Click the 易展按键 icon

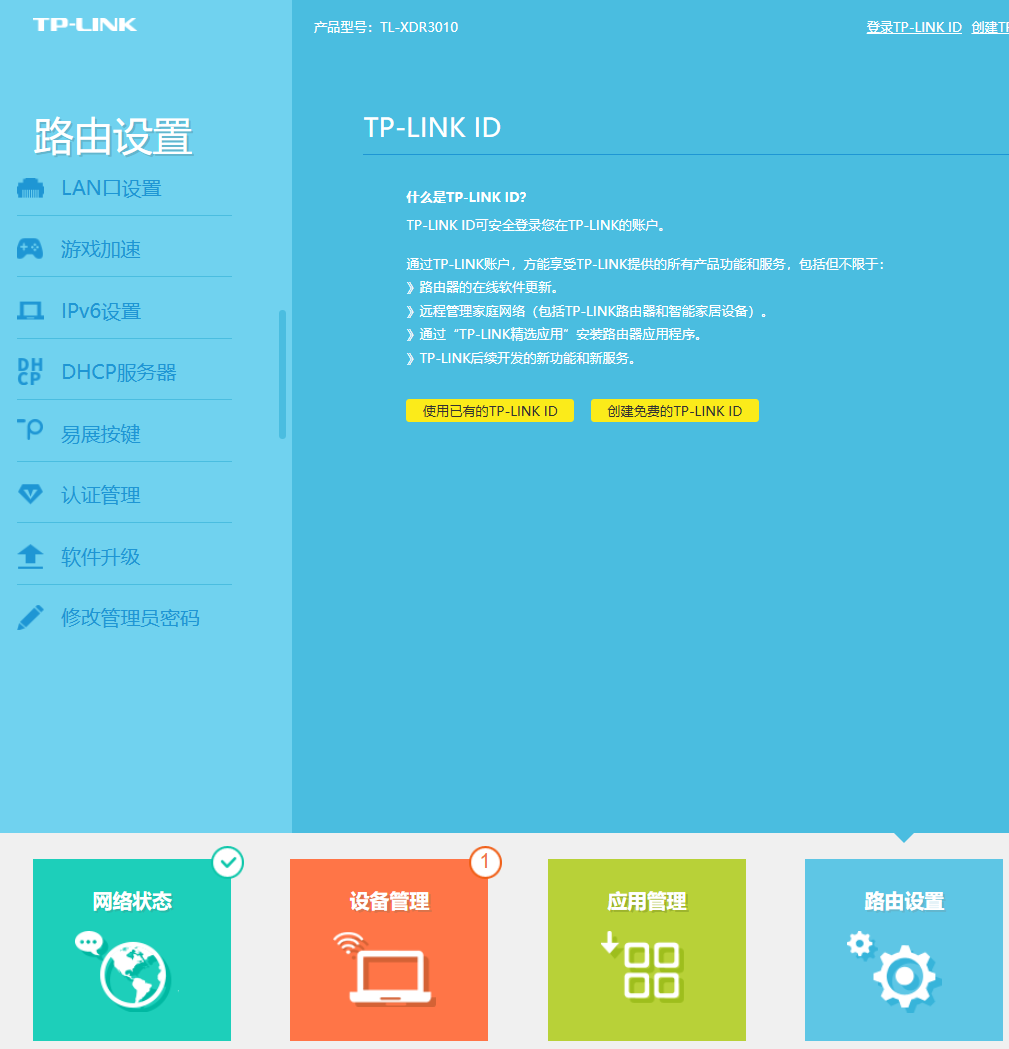pyautogui.click(x=30, y=429)
